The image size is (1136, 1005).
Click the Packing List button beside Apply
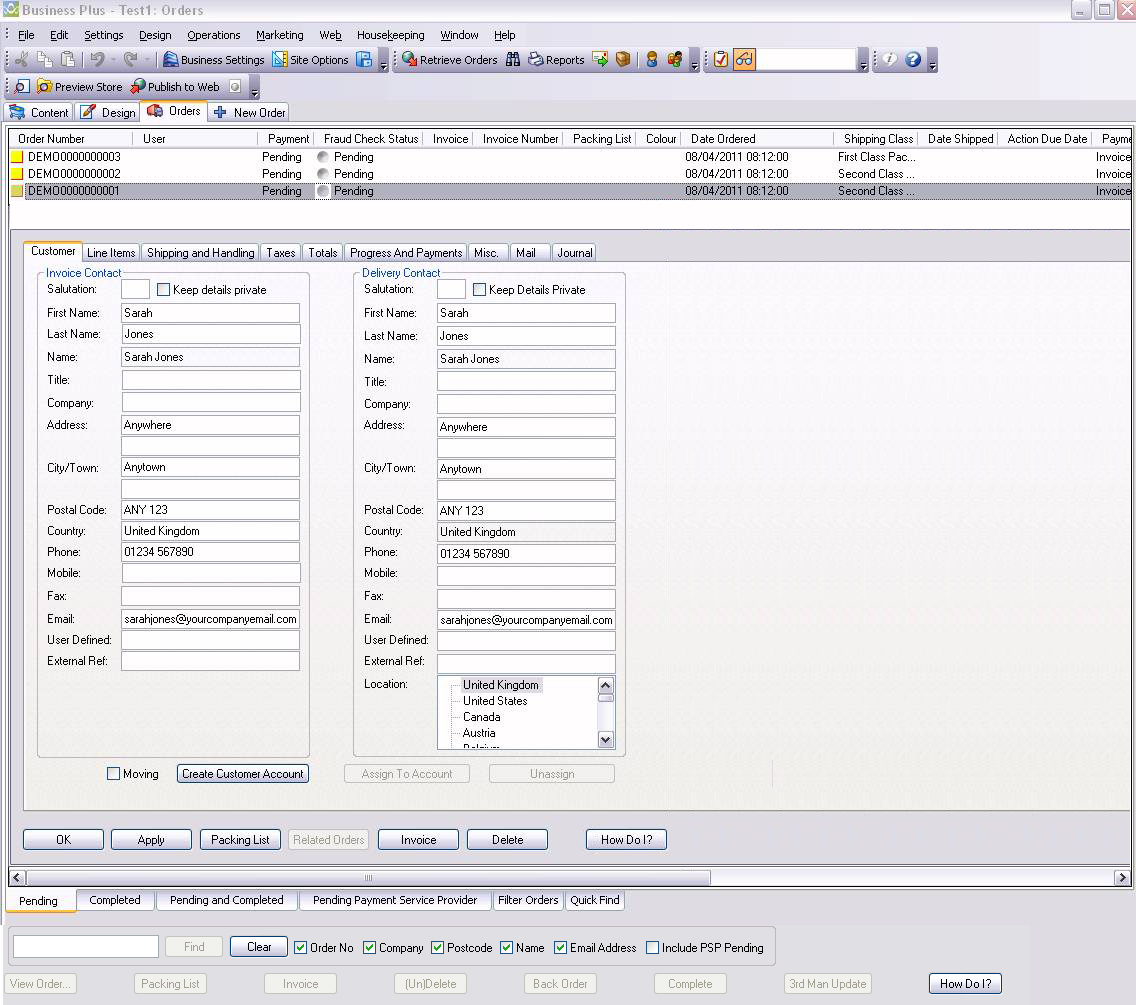240,840
